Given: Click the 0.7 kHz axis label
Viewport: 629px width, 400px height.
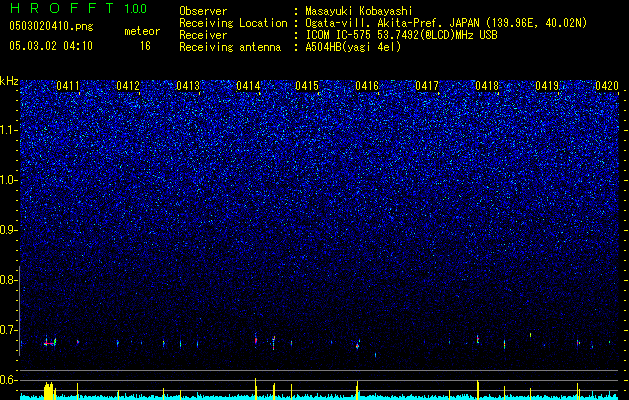Looking at the screenshot, I should (x=8, y=330).
